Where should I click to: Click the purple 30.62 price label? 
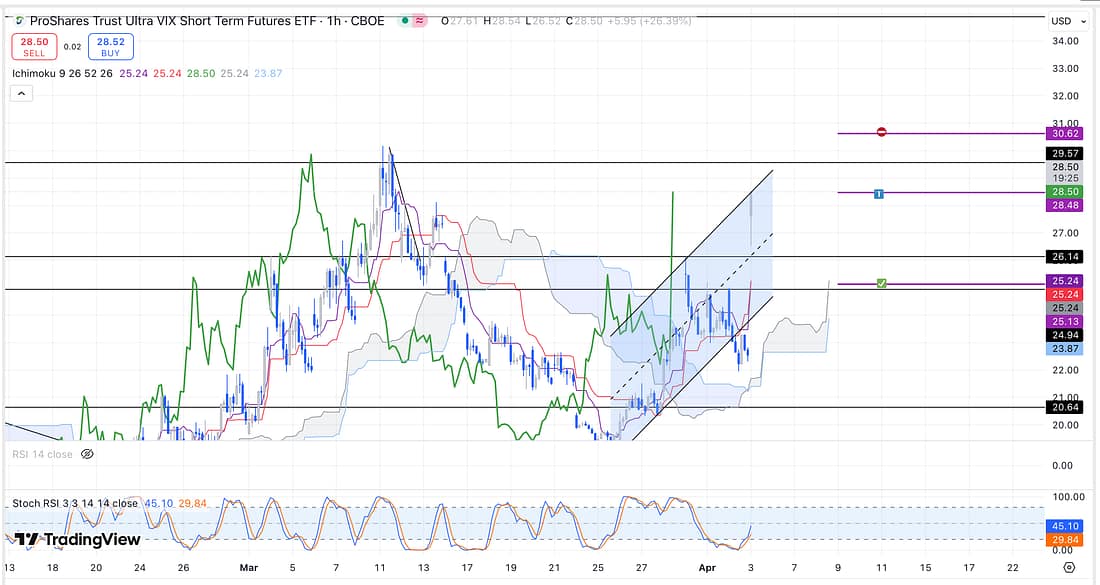(x=1061, y=133)
